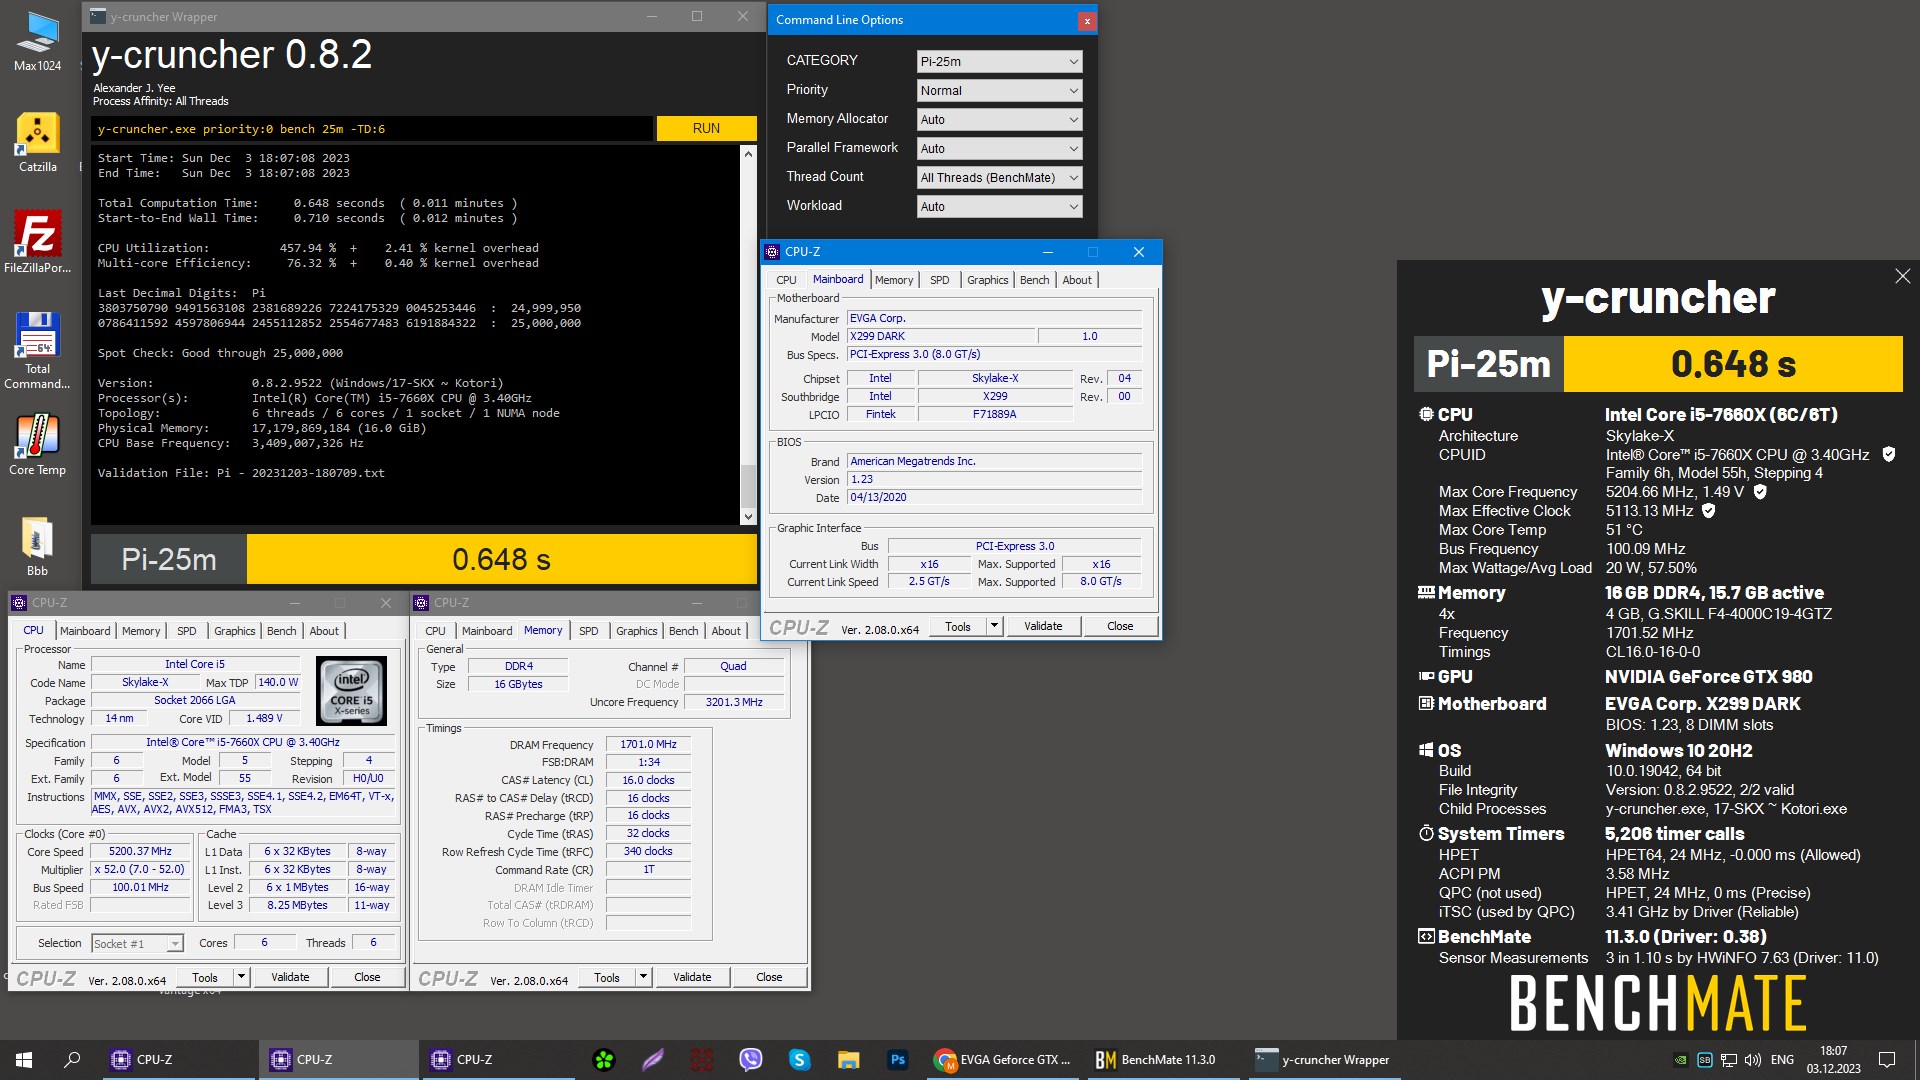Open the Thread Count dropdown

(x=999, y=177)
